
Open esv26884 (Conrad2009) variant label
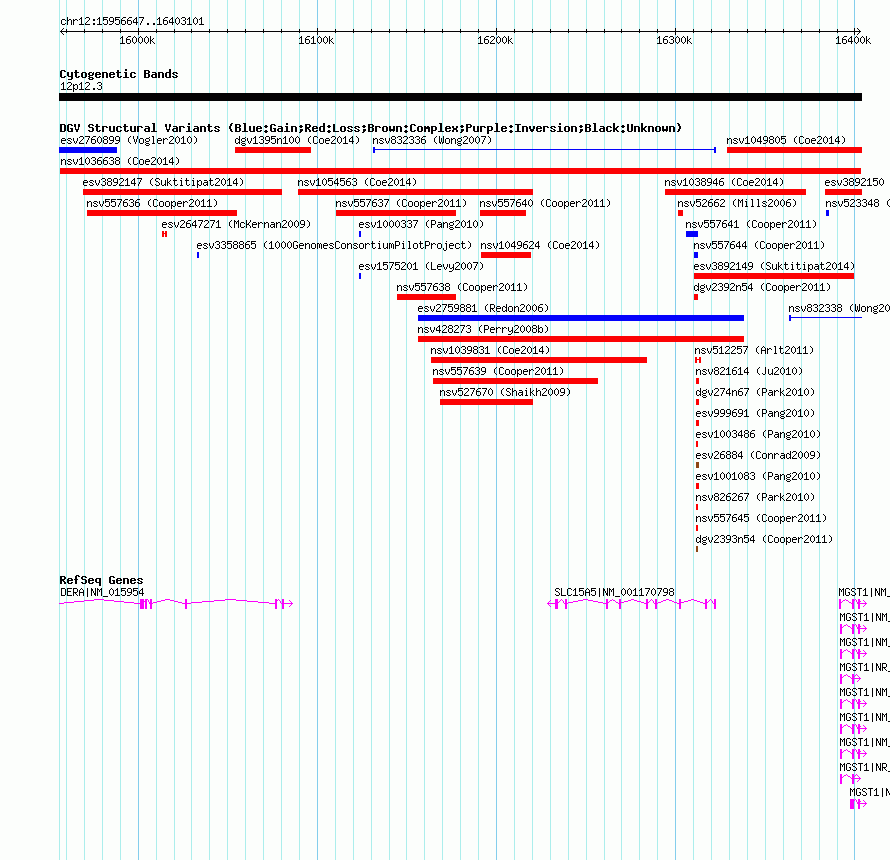(758, 455)
